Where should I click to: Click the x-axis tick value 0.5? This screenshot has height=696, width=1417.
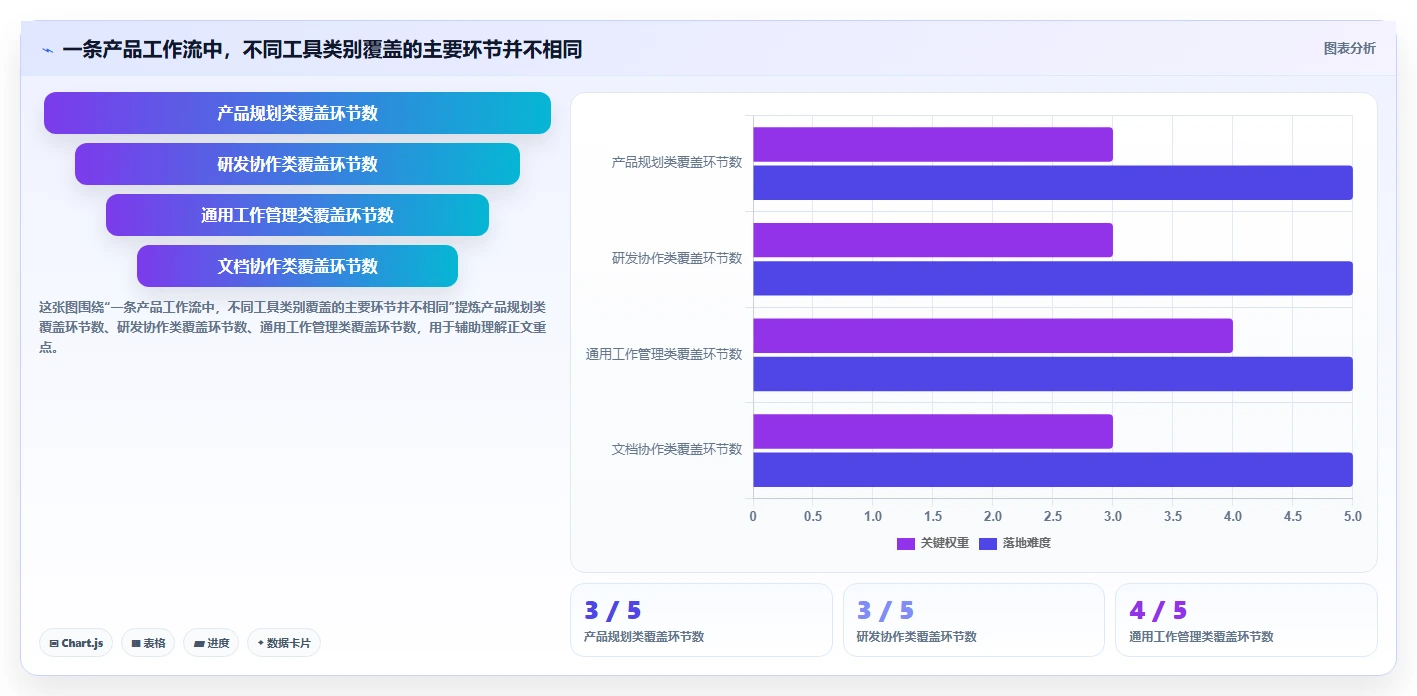813,516
